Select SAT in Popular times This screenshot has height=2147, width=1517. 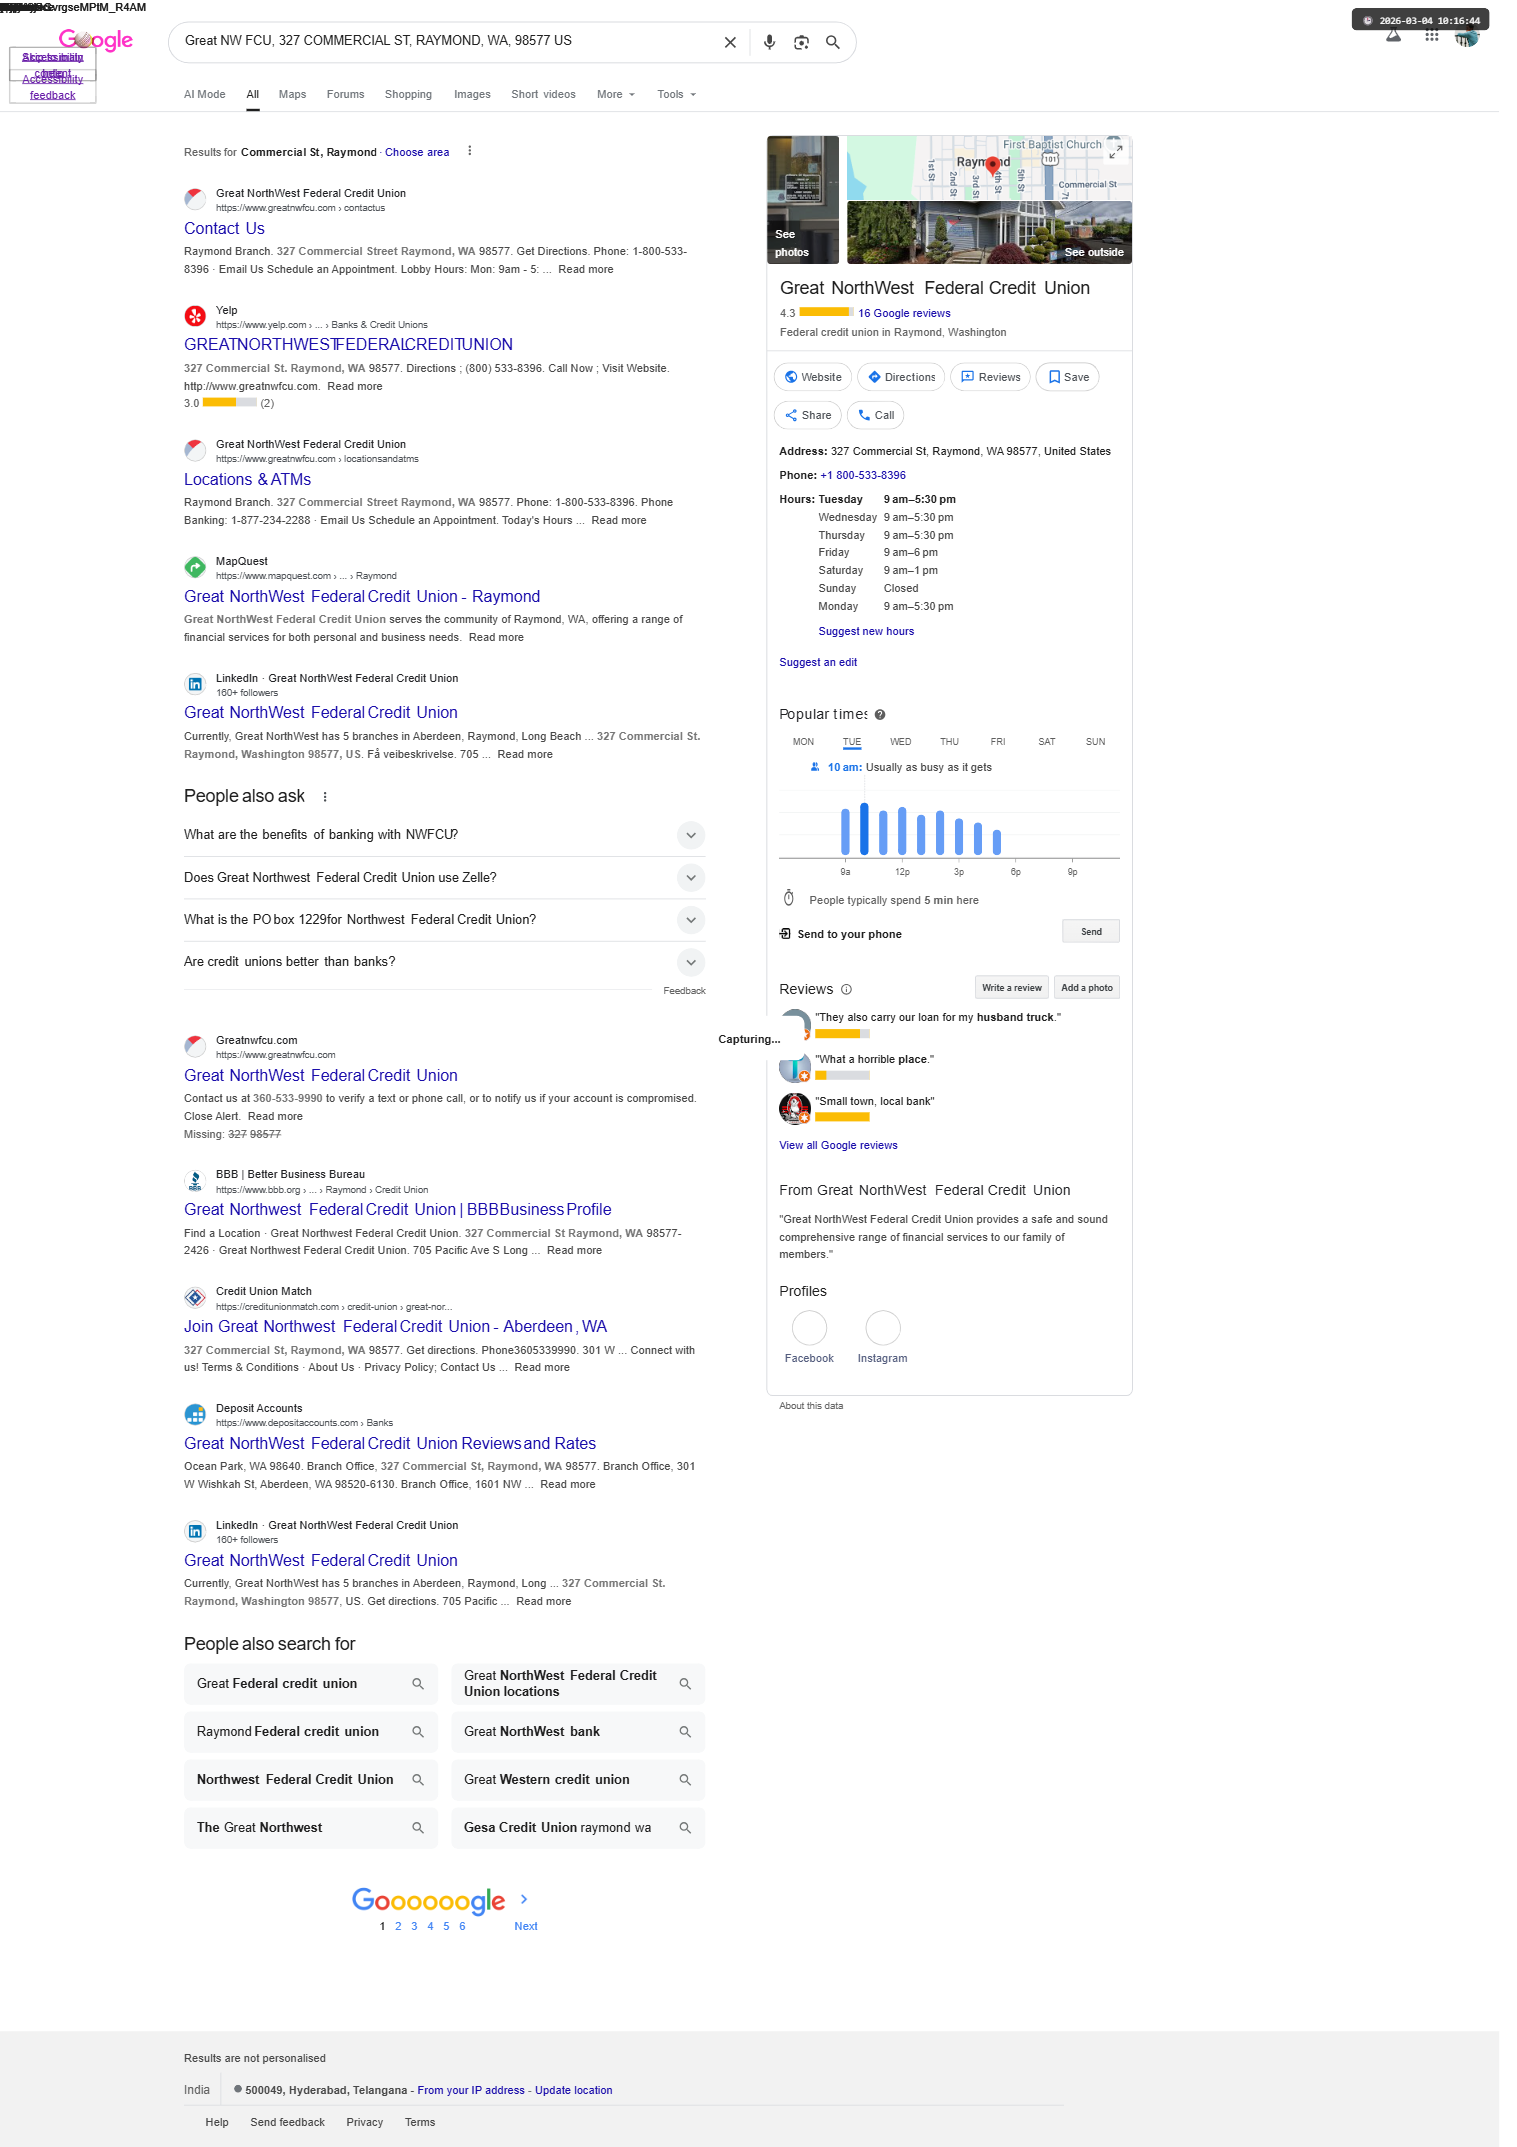click(x=1046, y=742)
